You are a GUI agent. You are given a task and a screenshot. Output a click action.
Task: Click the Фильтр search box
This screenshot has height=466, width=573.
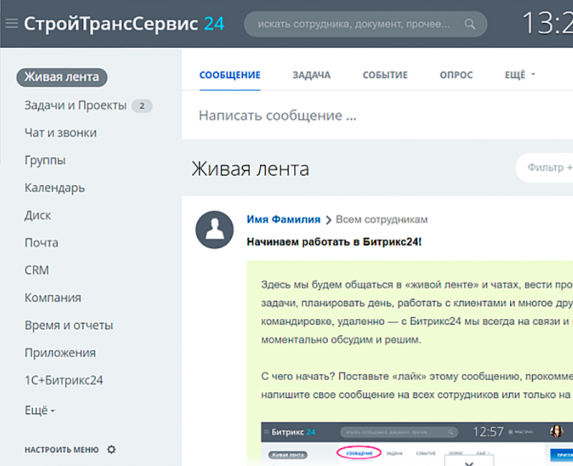tap(544, 167)
